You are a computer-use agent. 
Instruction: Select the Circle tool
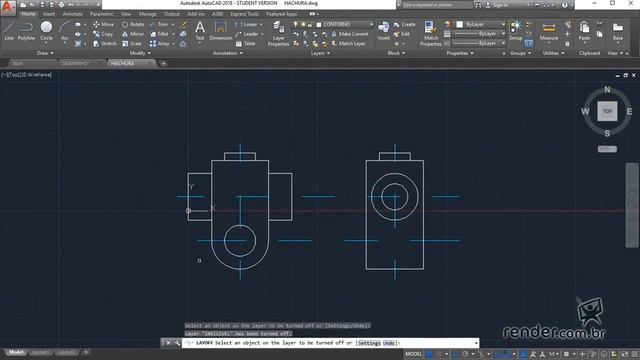tap(46, 31)
